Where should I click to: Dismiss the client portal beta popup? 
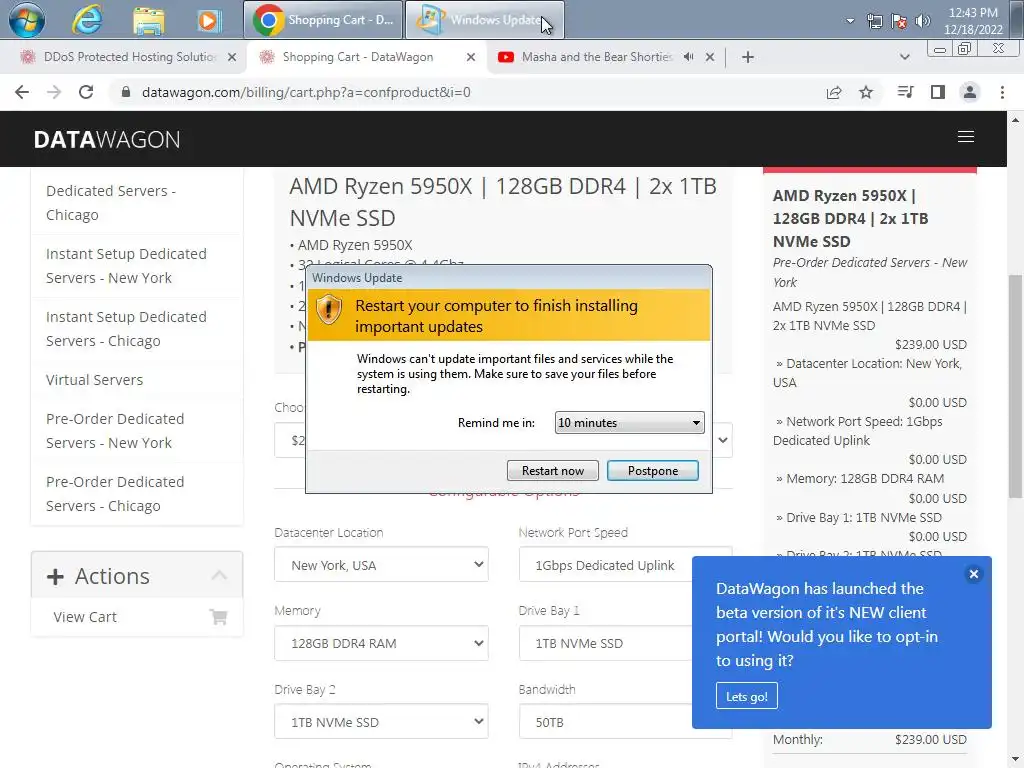coord(974,574)
